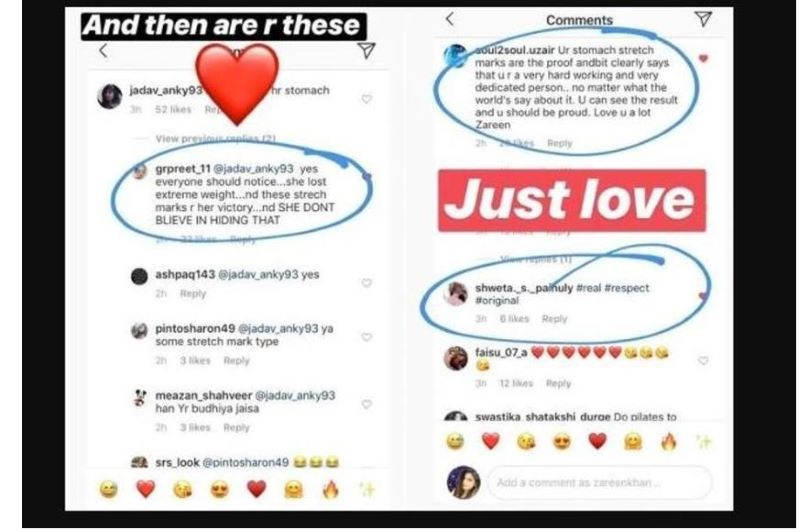Reply to pintosharon49's comment

[236, 361]
